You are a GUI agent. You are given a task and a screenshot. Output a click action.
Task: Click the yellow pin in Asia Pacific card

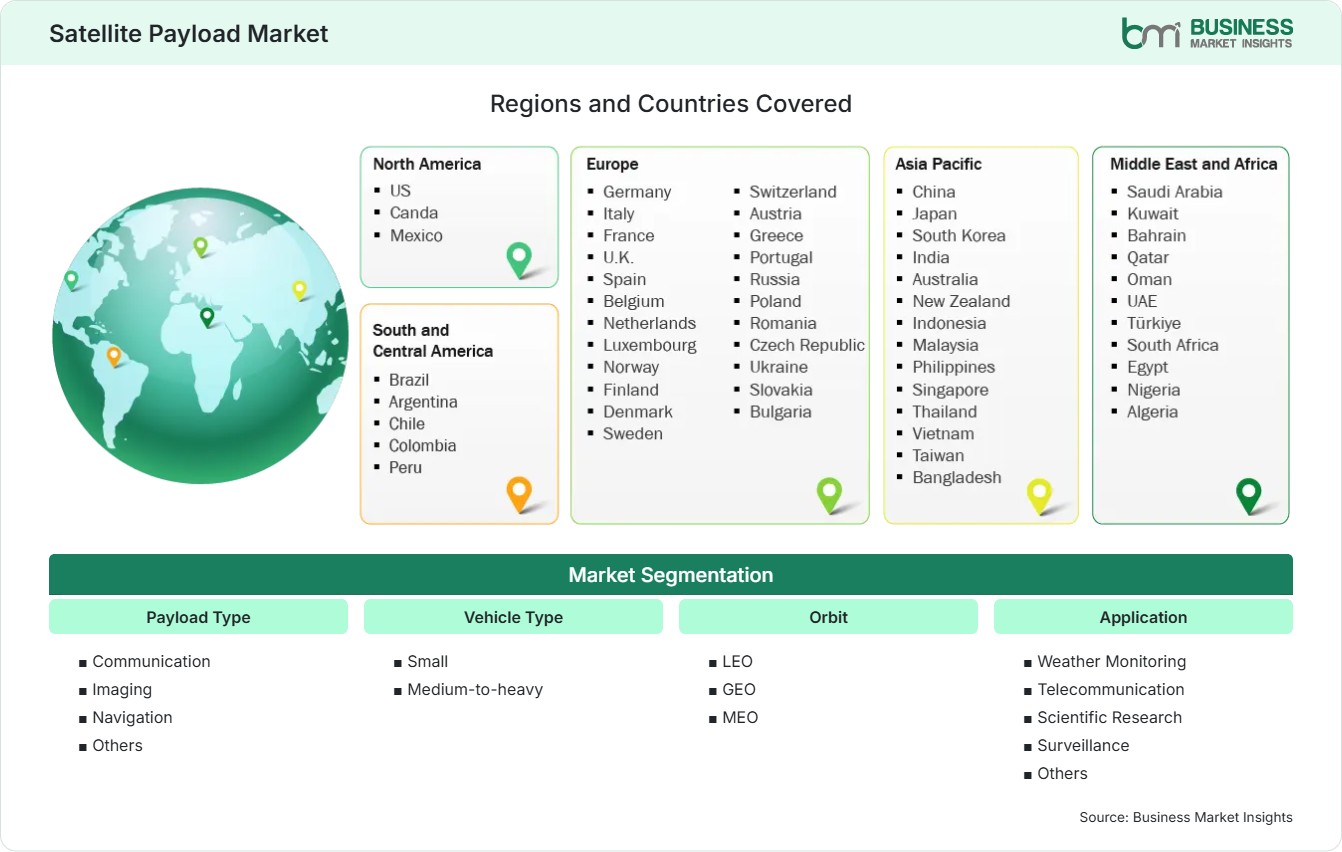(x=1040, y=495)
